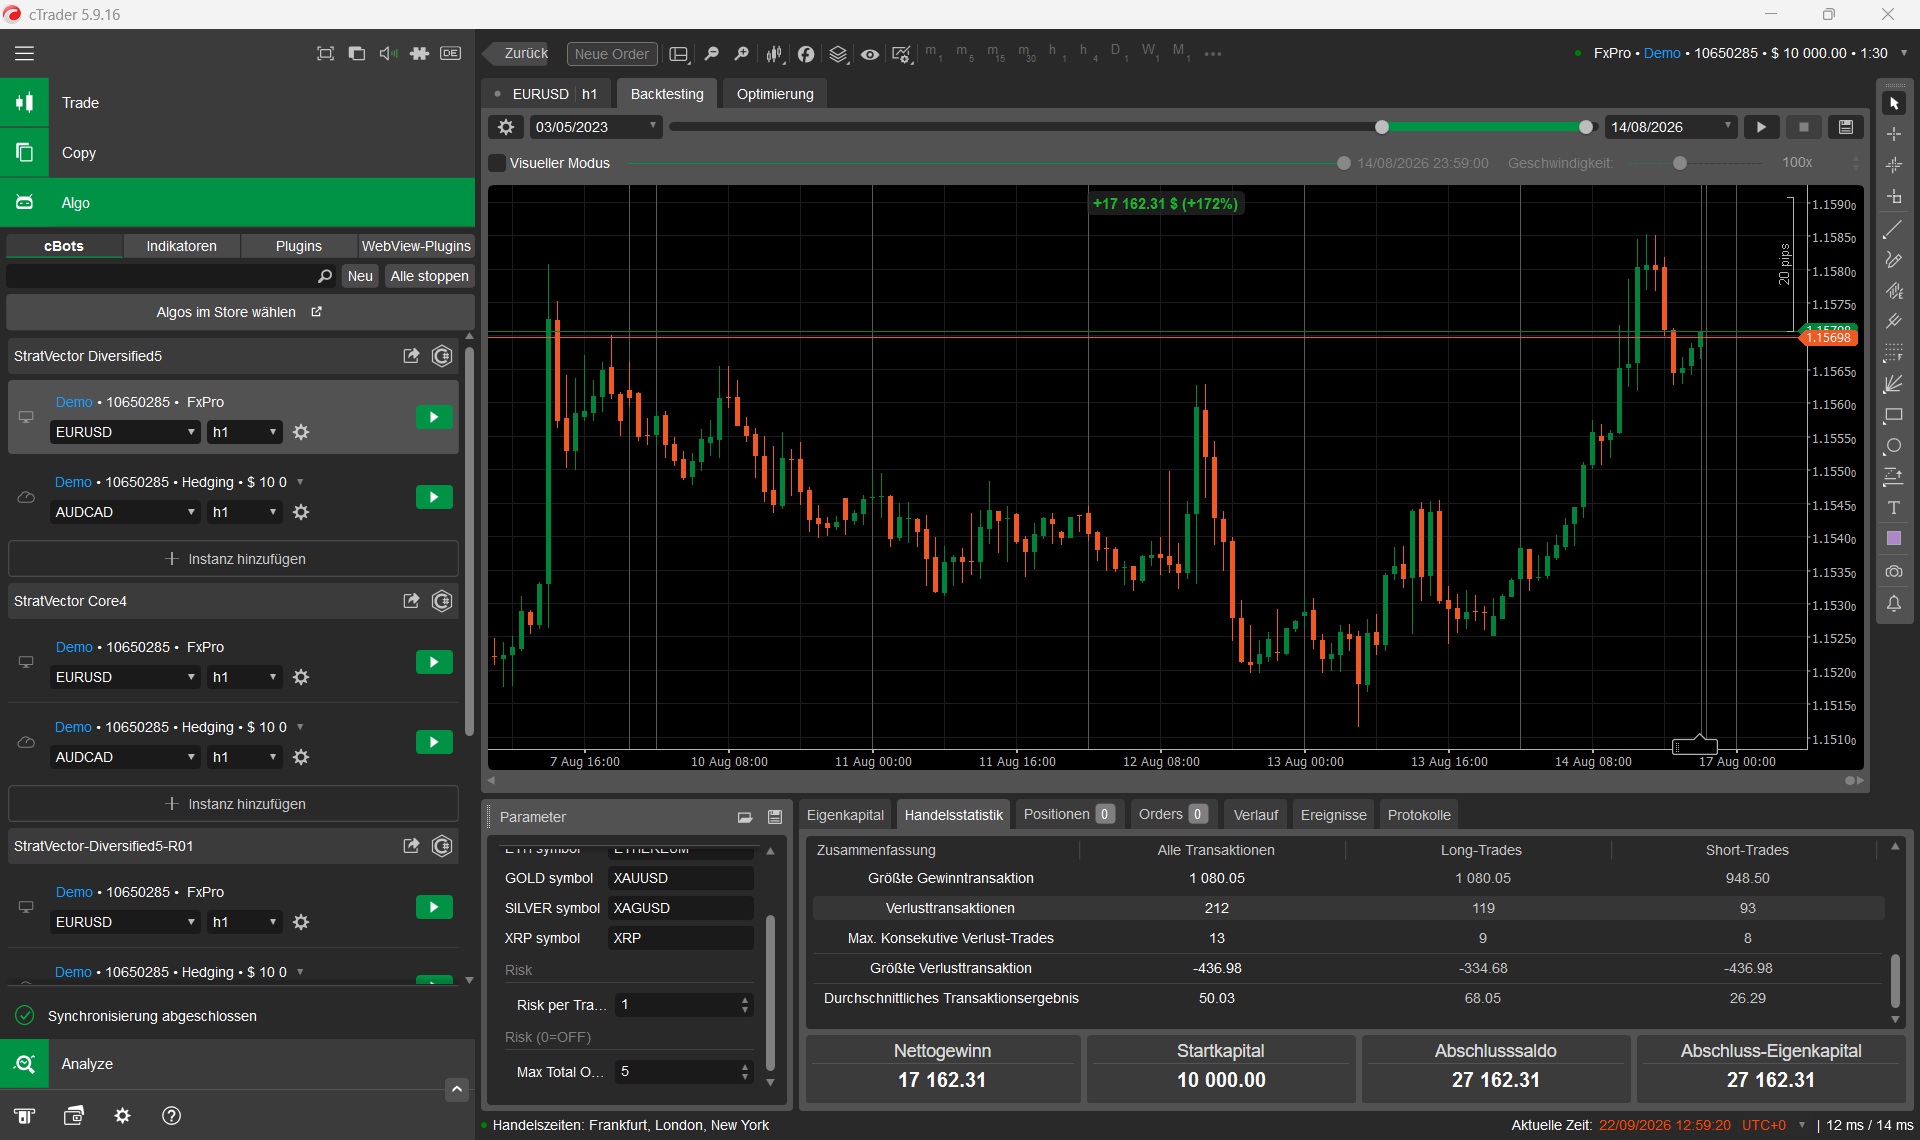Viewport: 1920px width, 1140px height.
Task: Select the freehand pencil drawing tool
Action: point(1894,260)
